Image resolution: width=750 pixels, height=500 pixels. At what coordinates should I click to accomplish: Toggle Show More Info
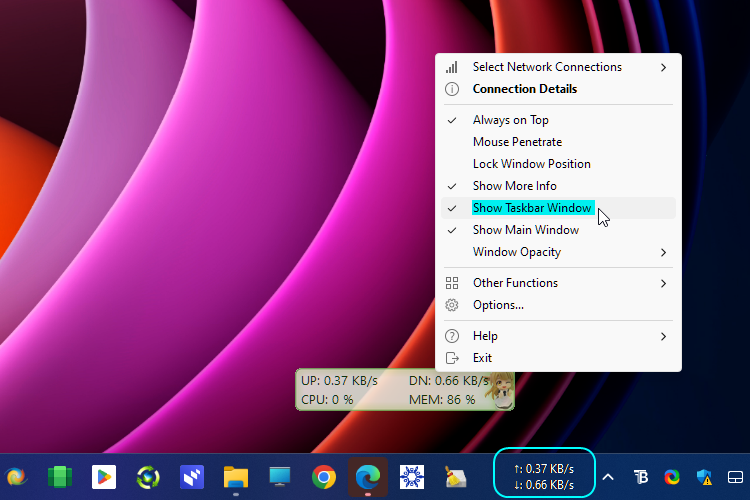558,186
